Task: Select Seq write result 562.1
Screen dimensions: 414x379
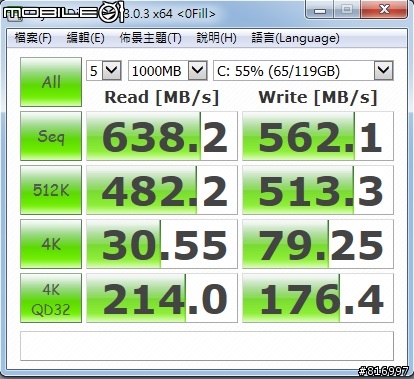Action: [x=318, y=136]
